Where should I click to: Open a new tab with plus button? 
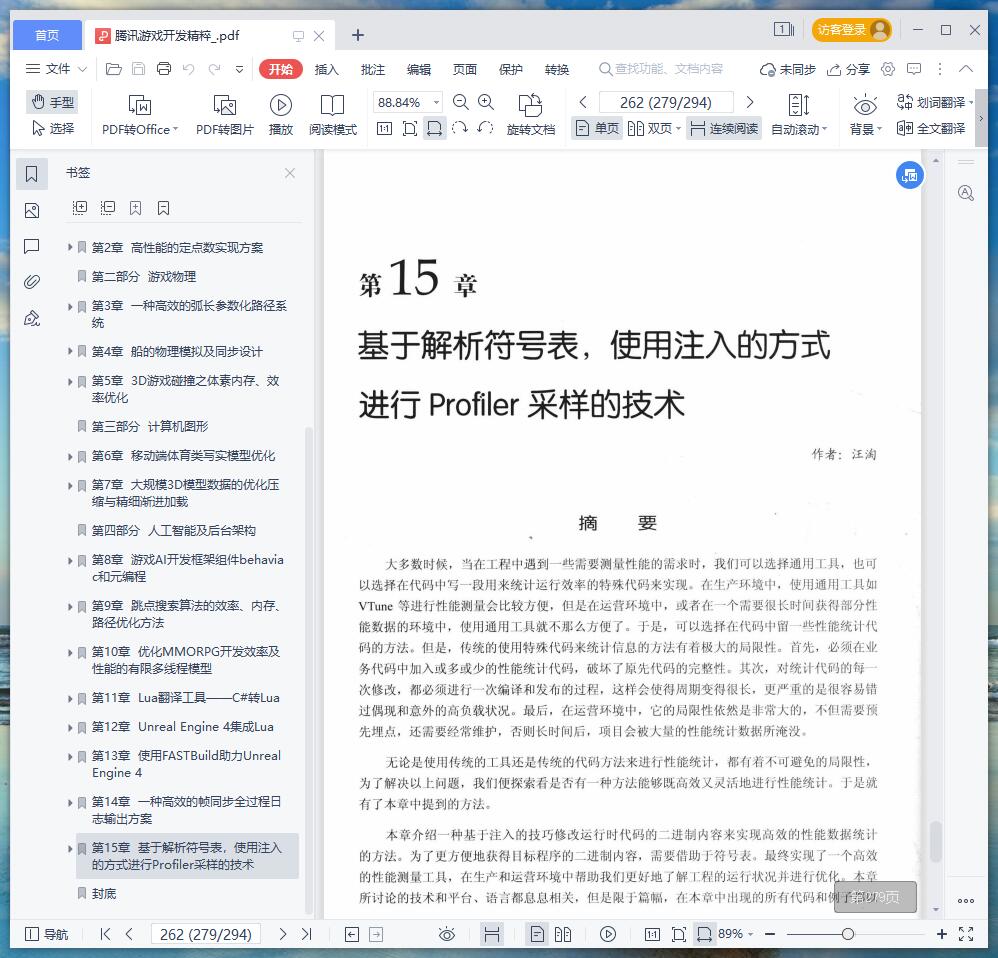tap(358, 35)
